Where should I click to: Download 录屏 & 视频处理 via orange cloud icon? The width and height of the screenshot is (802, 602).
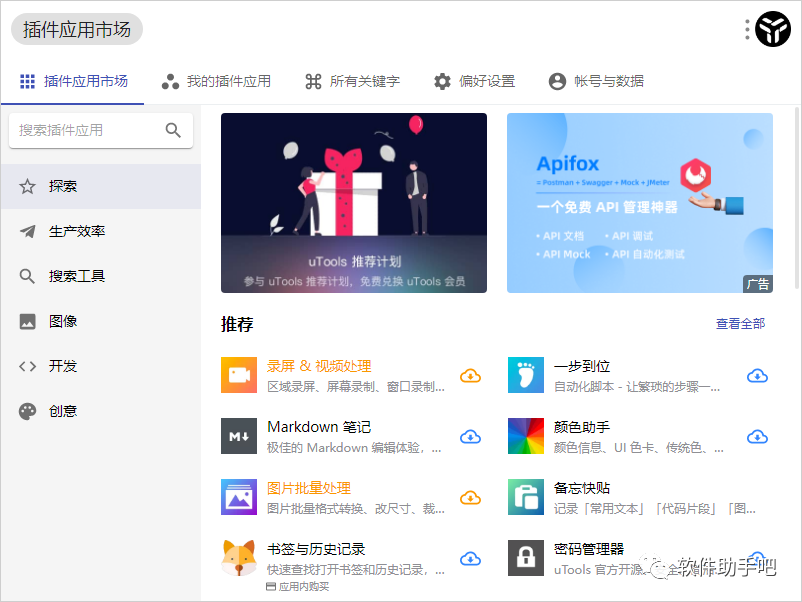pos(470,376)
